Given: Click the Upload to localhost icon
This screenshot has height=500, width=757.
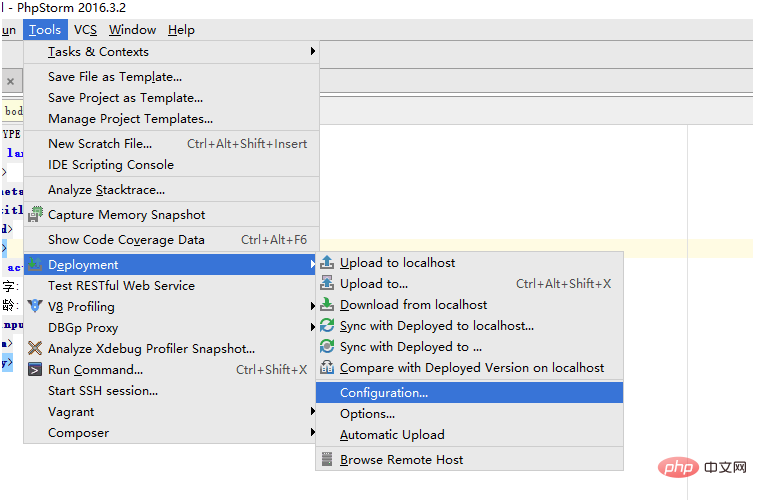Looking at the screenshot, I should (x=327, y=263).
